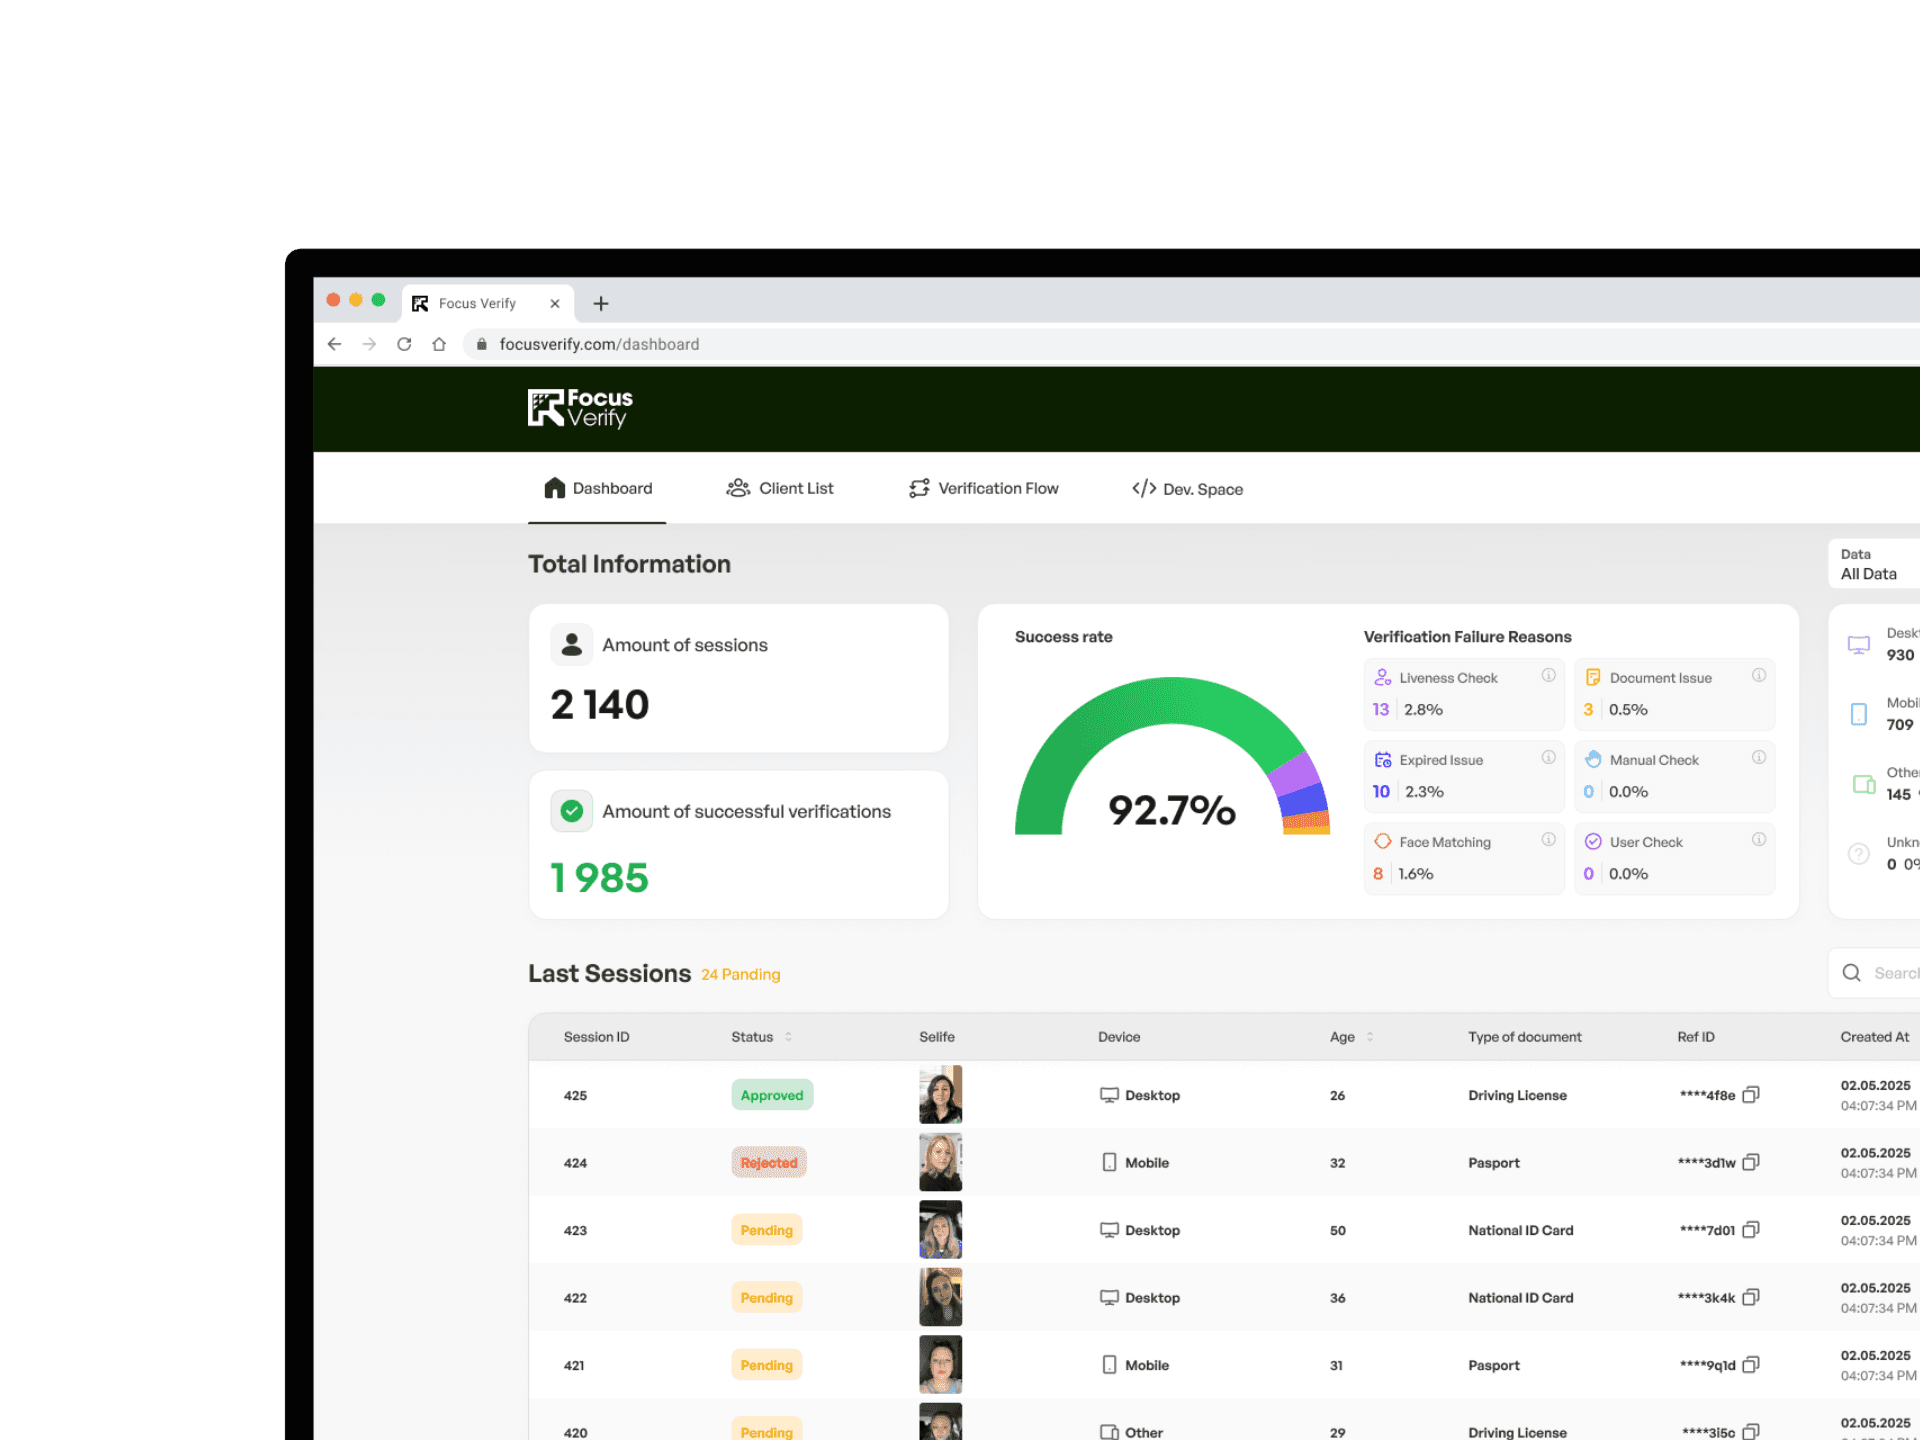
Task: Click Focus Verify logo in header
Action: pos(580,408)
